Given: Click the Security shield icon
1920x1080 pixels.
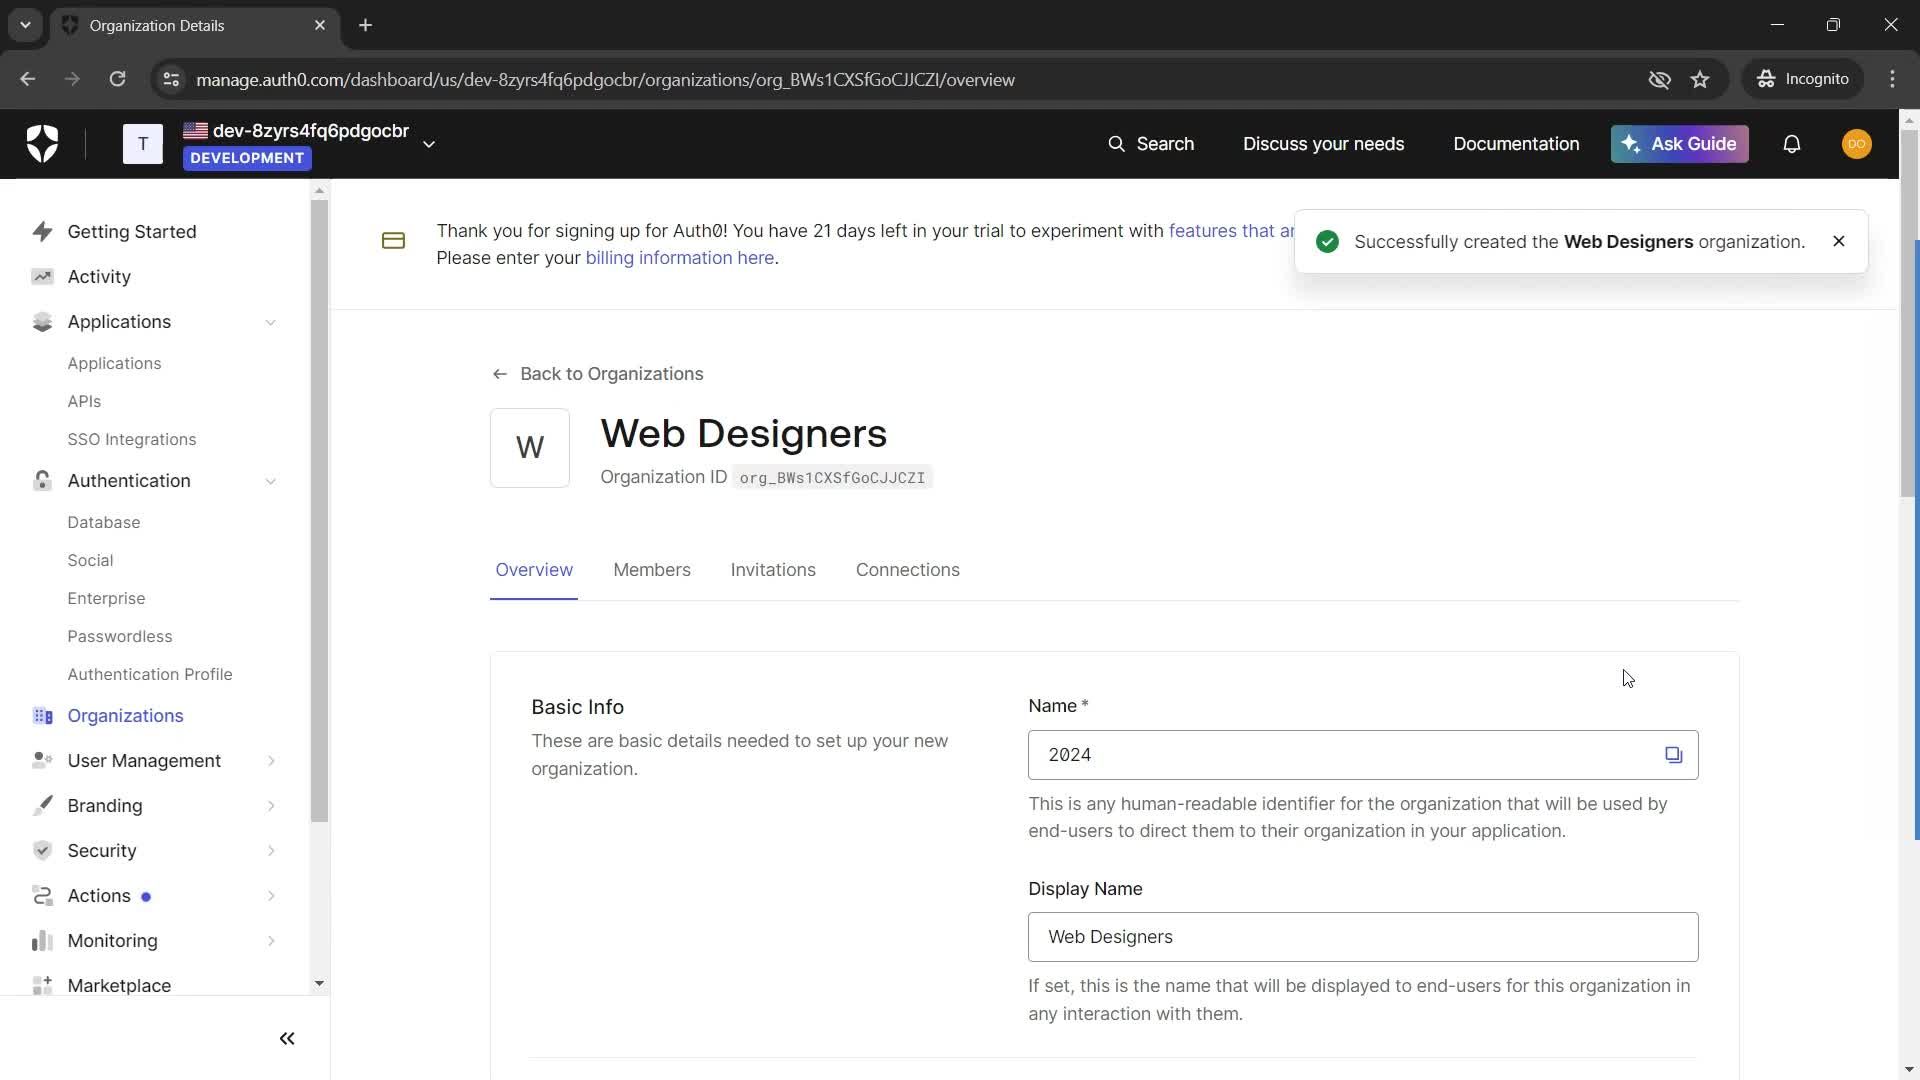Looking at the screenshot, I should [x=42, y=850].
